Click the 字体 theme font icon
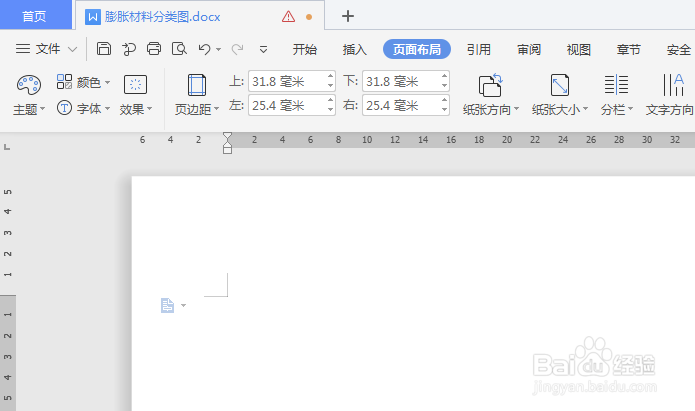This screenshot has width=695, height=411. pyautogui.click(x=64, y=108)
